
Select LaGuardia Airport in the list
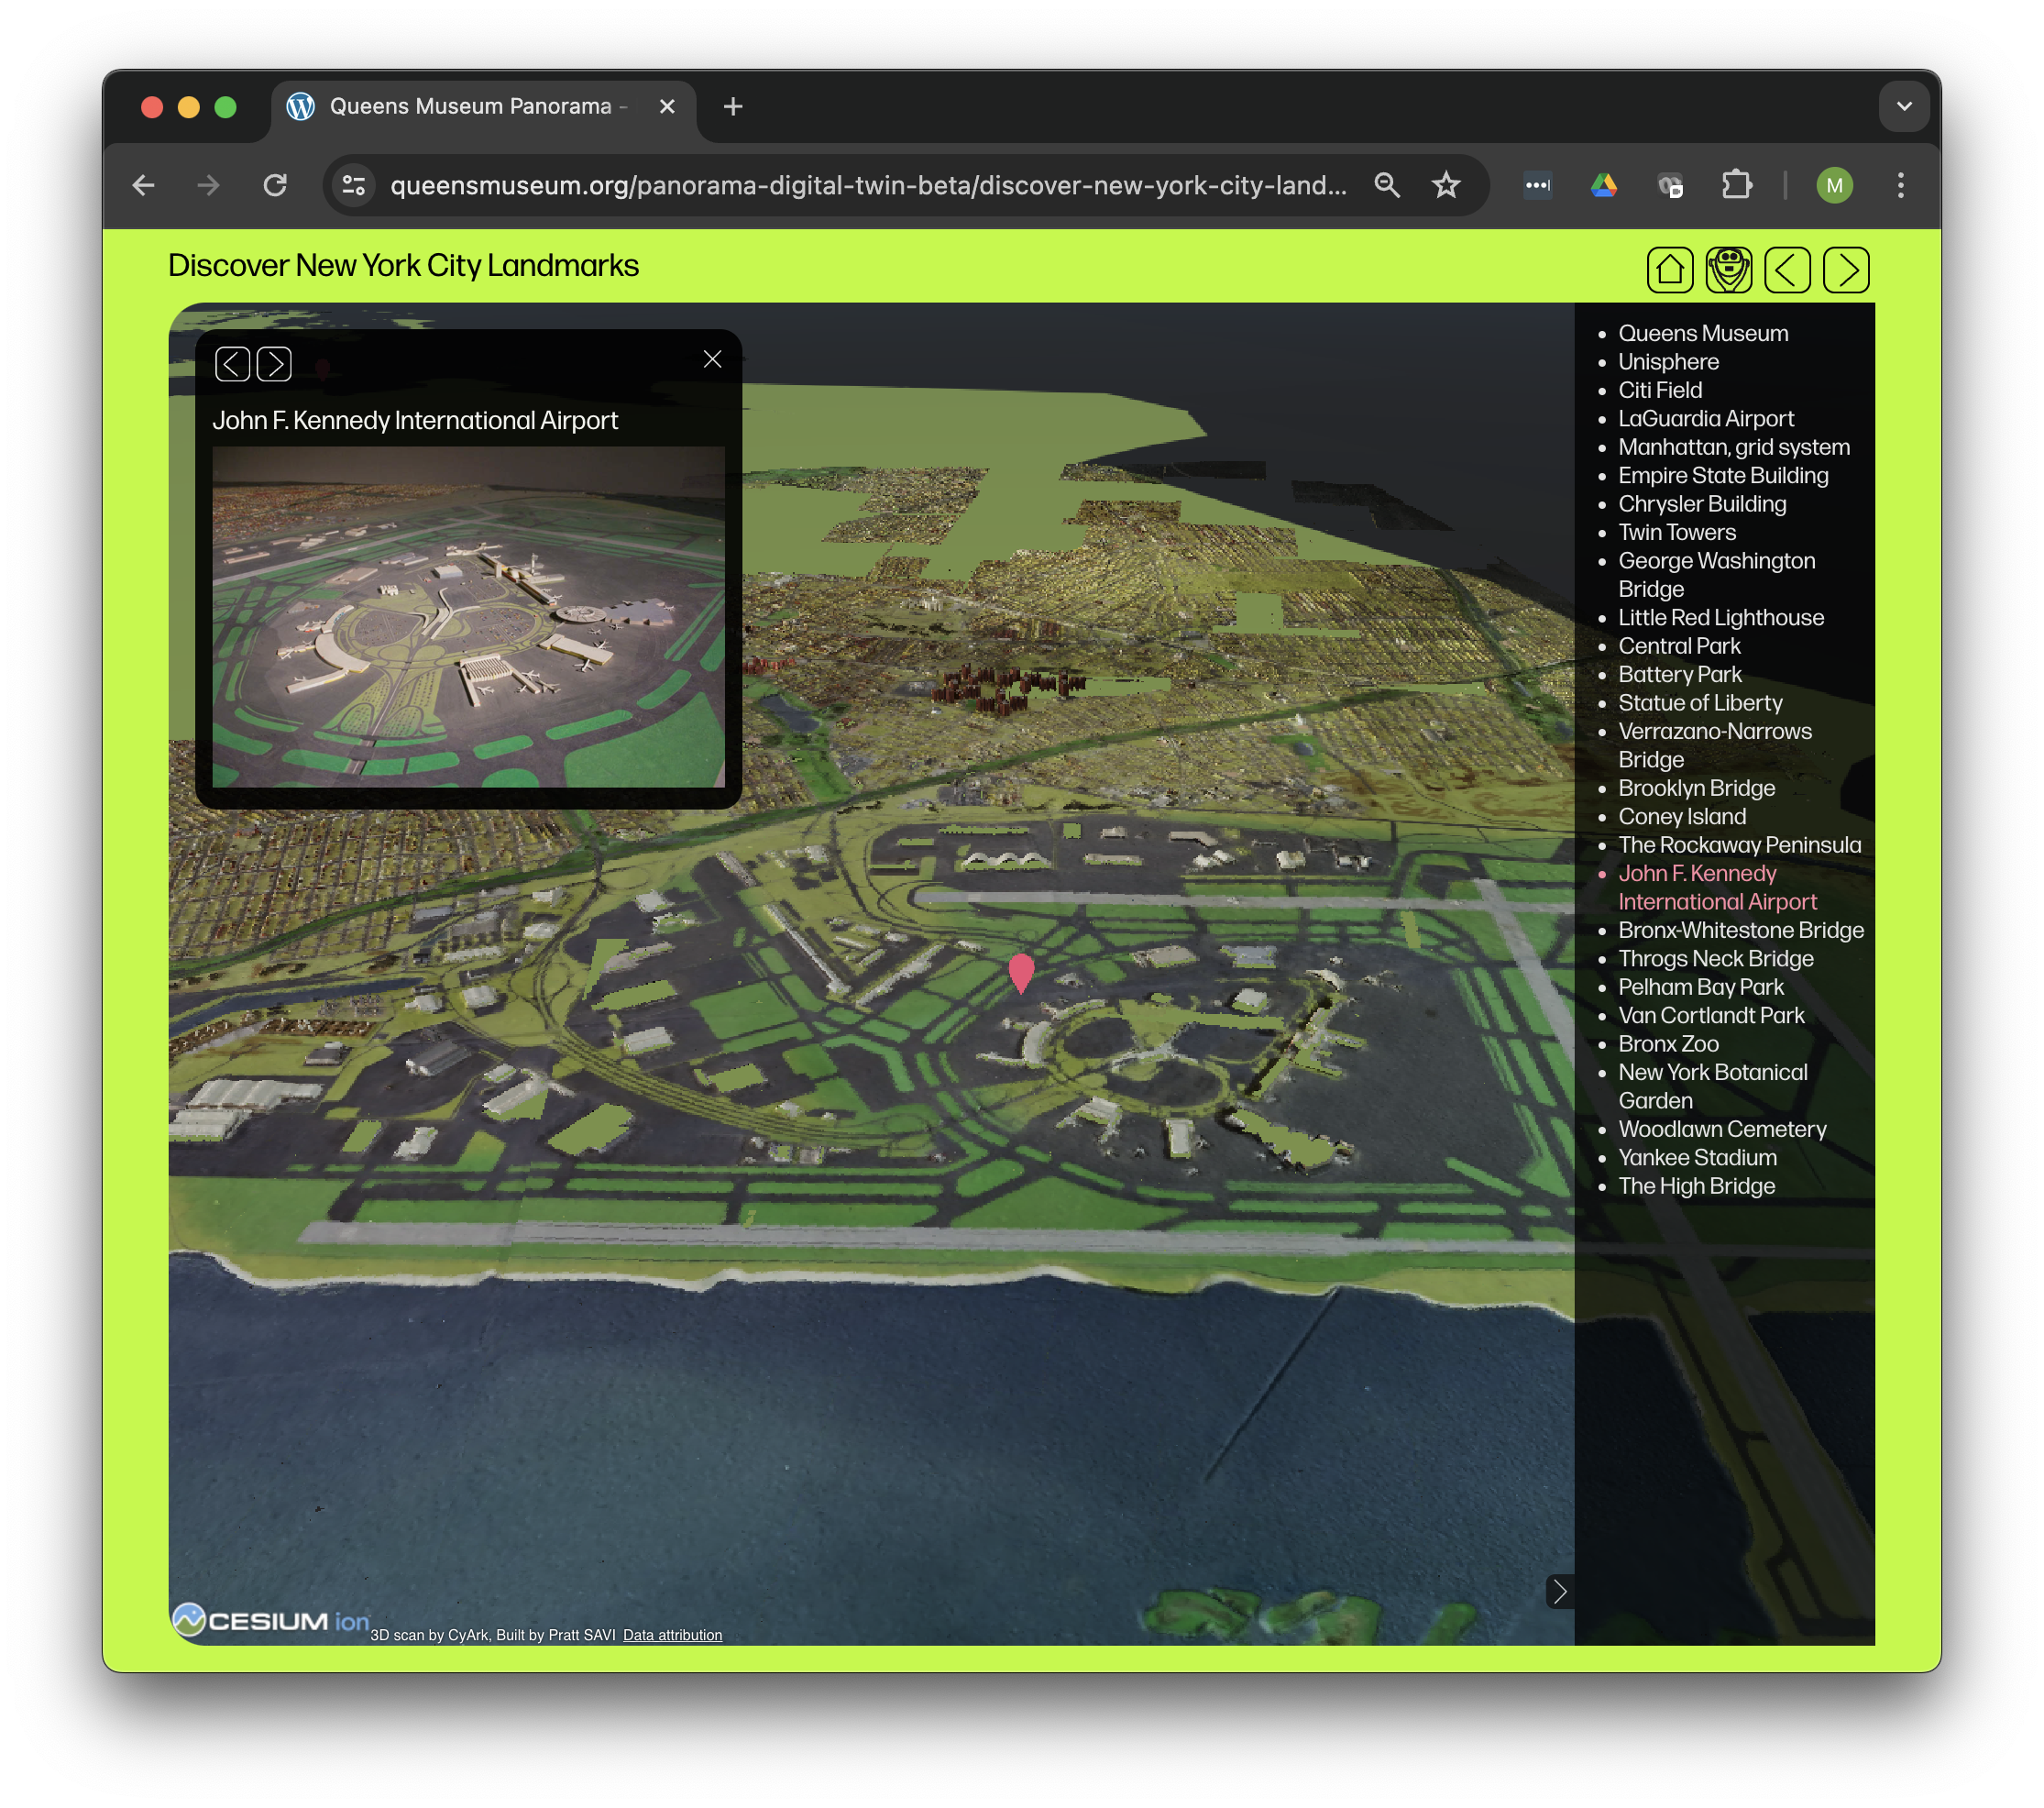(1705, 419)
